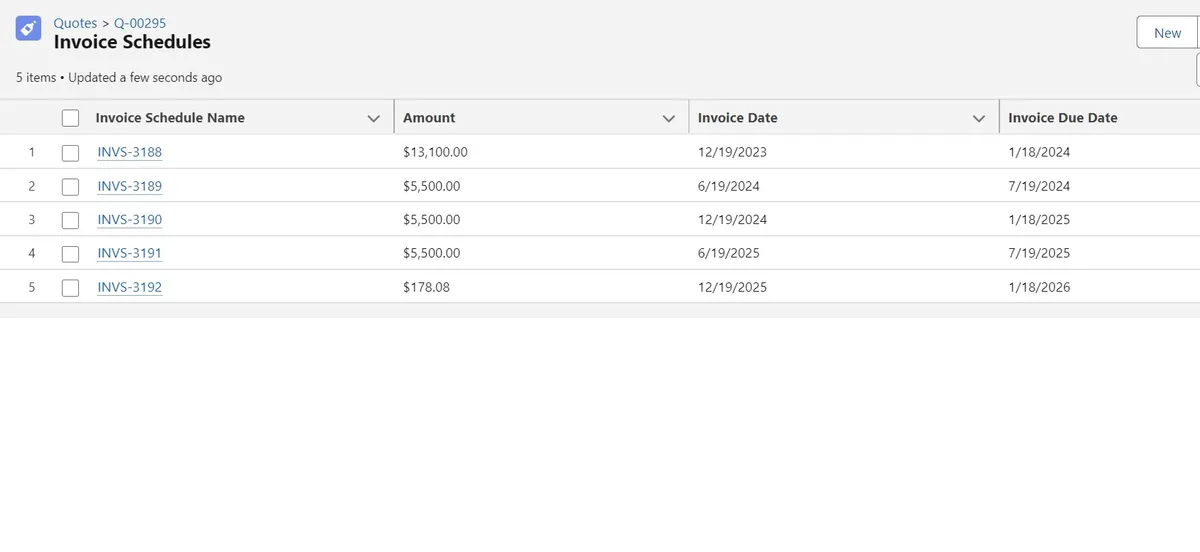
Task: Select checkbox for row INVS-3189
Action: pos(70,187)
